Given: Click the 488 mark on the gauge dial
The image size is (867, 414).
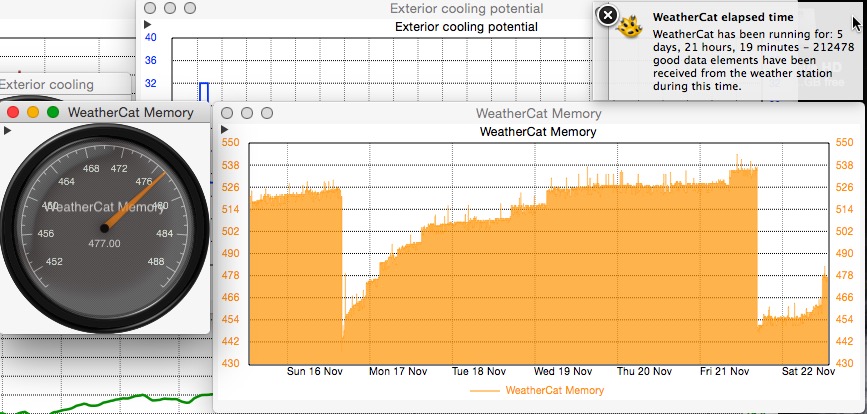Looking at the screenshot, I should click(156, 261).
